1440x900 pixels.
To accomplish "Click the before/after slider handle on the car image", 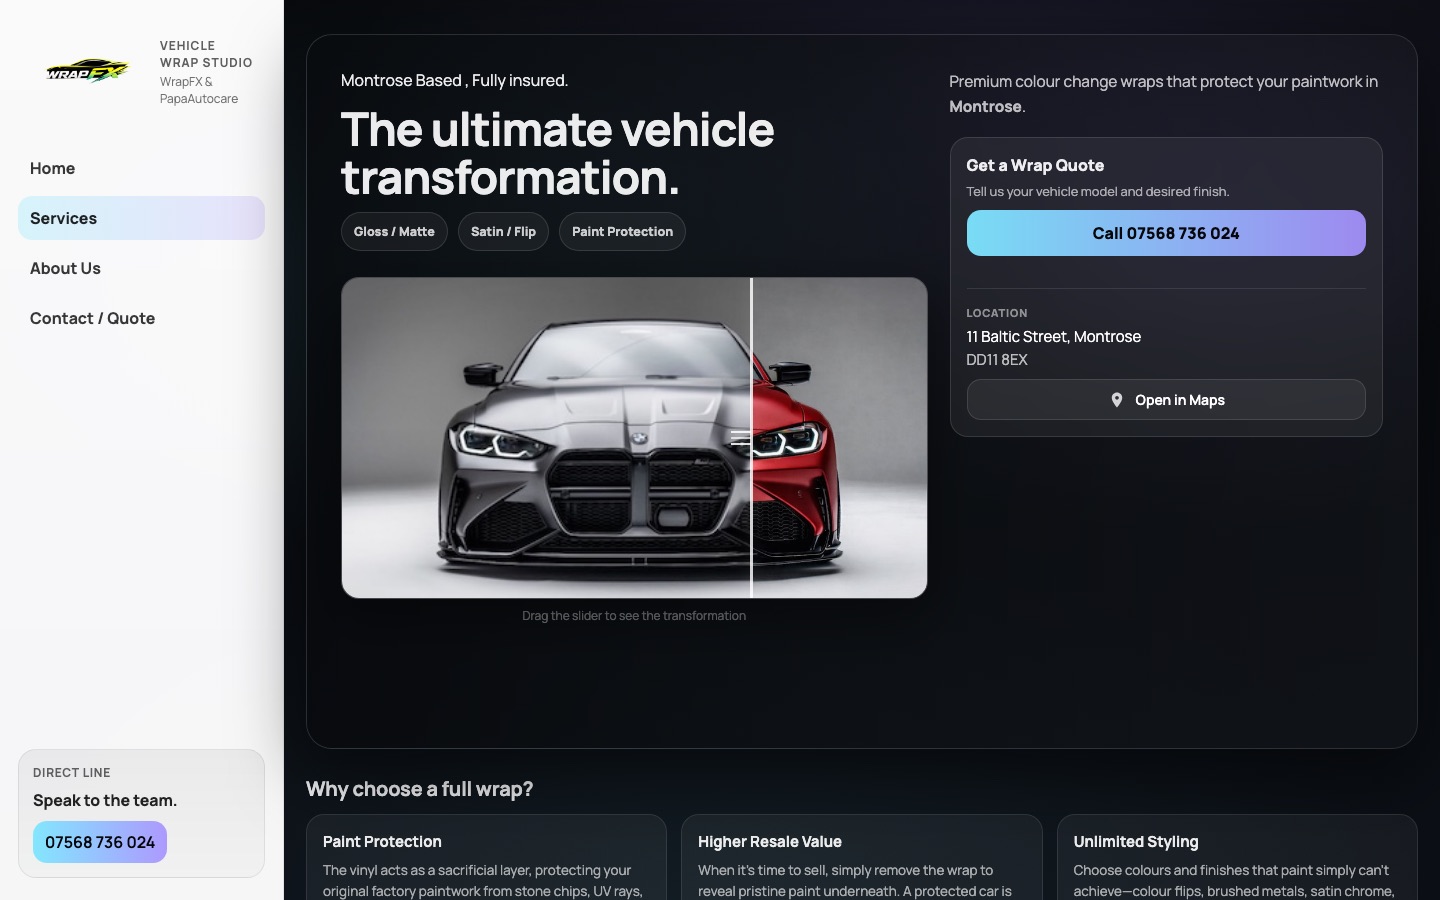I will pyautogui.click(x=741, y=438).
